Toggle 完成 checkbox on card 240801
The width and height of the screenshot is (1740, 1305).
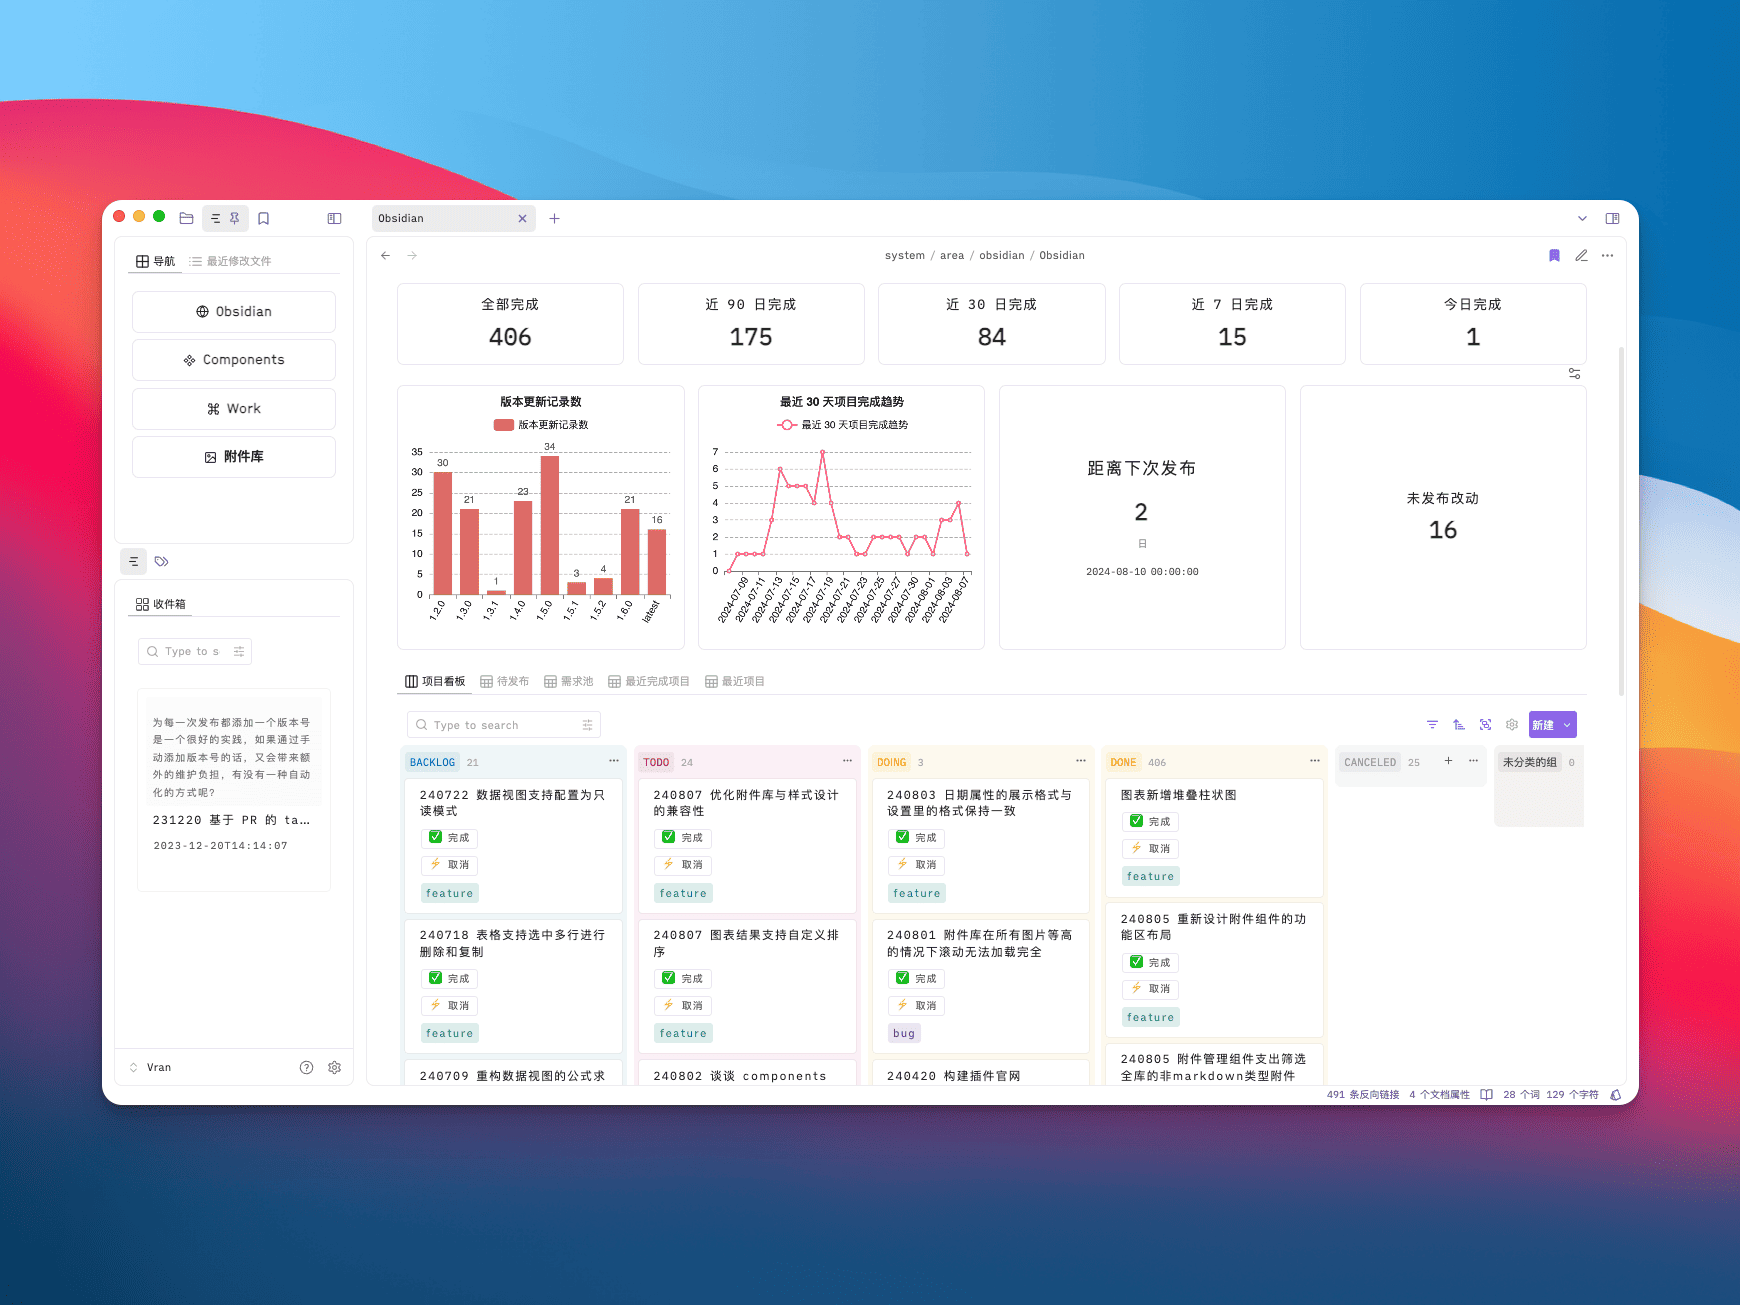pyautogui.click(x=902, y=978)
